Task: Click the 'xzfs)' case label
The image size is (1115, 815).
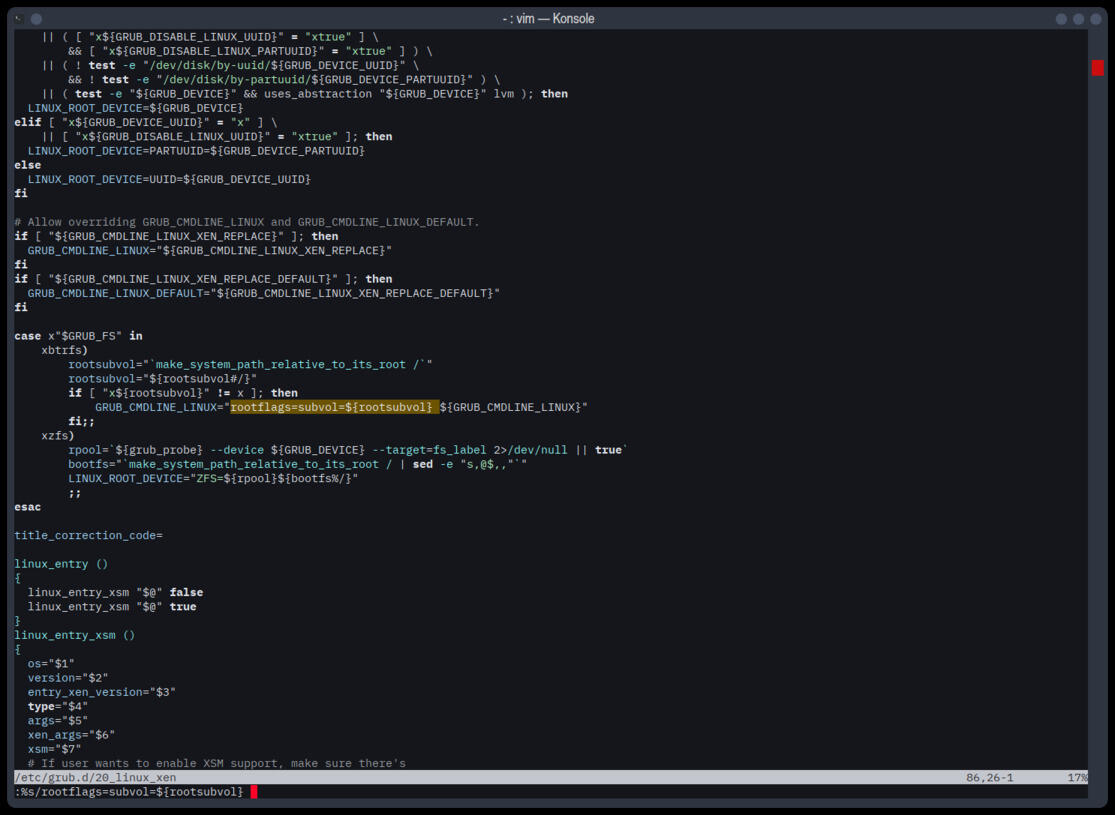Action: tap(58, 435)
